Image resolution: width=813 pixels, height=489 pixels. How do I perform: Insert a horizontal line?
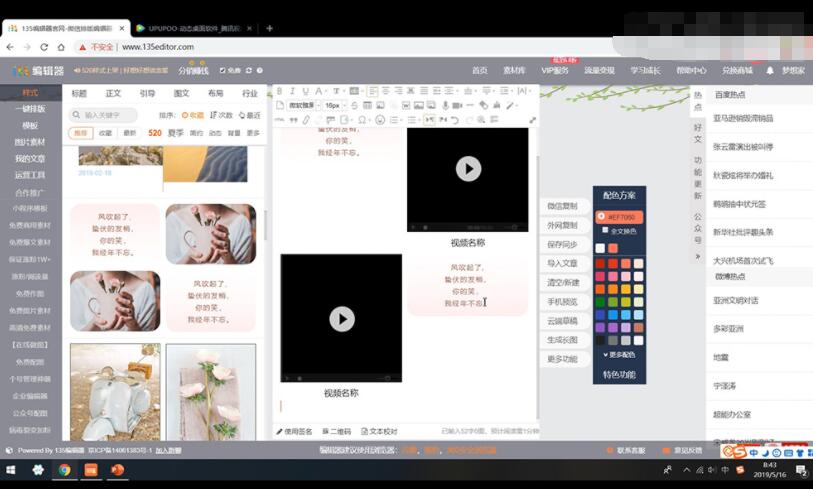(x=470, y=105)
